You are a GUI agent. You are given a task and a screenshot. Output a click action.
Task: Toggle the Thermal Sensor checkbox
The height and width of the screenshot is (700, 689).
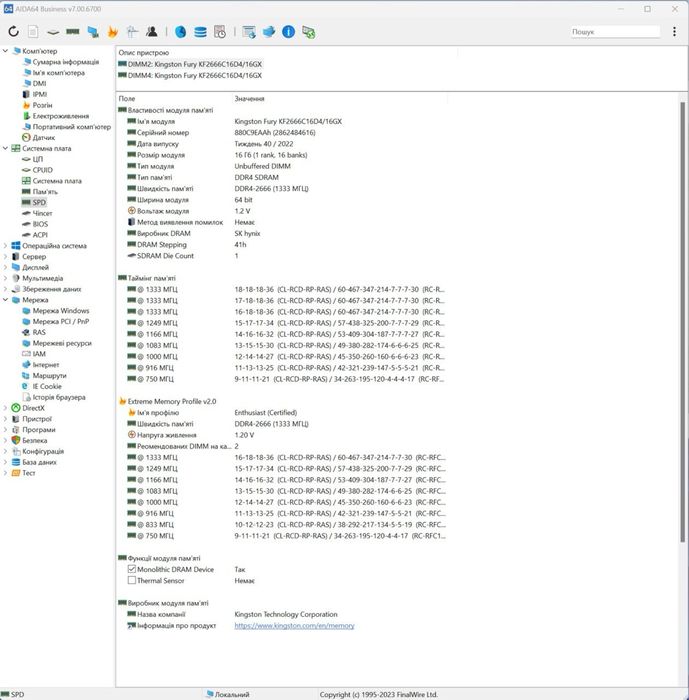click(132, 580)
